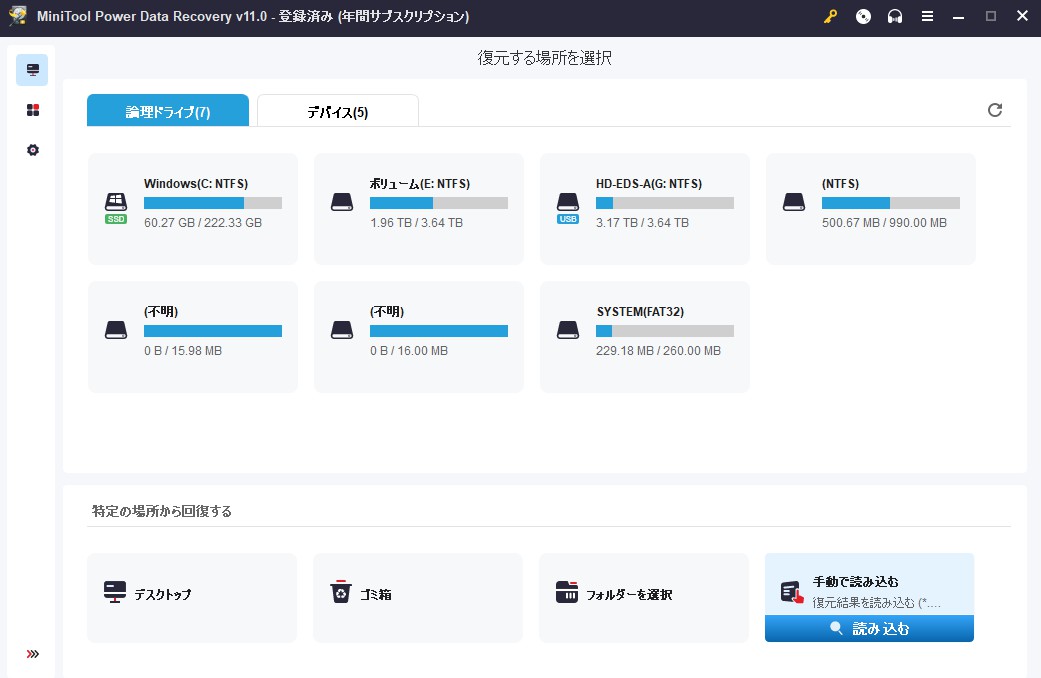Viewport: 1041px width, 678px height.
Task: Click the 500.67 MB / 990.00 MB text
Action: 884,223
